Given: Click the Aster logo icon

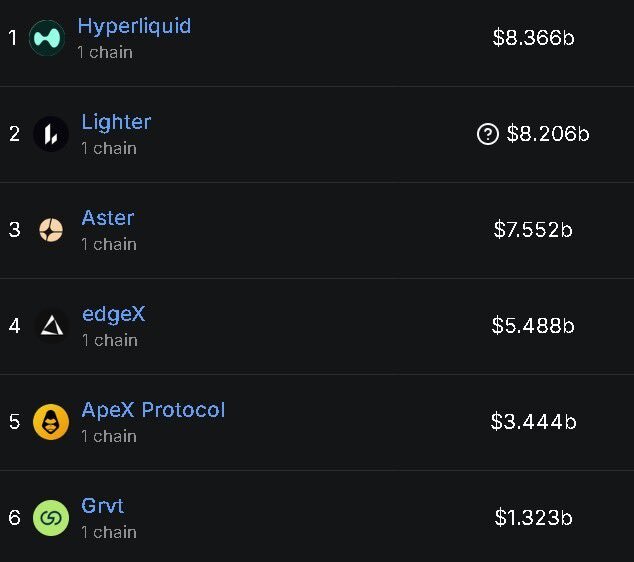Looking at the screenshot, I should [50, 230].
